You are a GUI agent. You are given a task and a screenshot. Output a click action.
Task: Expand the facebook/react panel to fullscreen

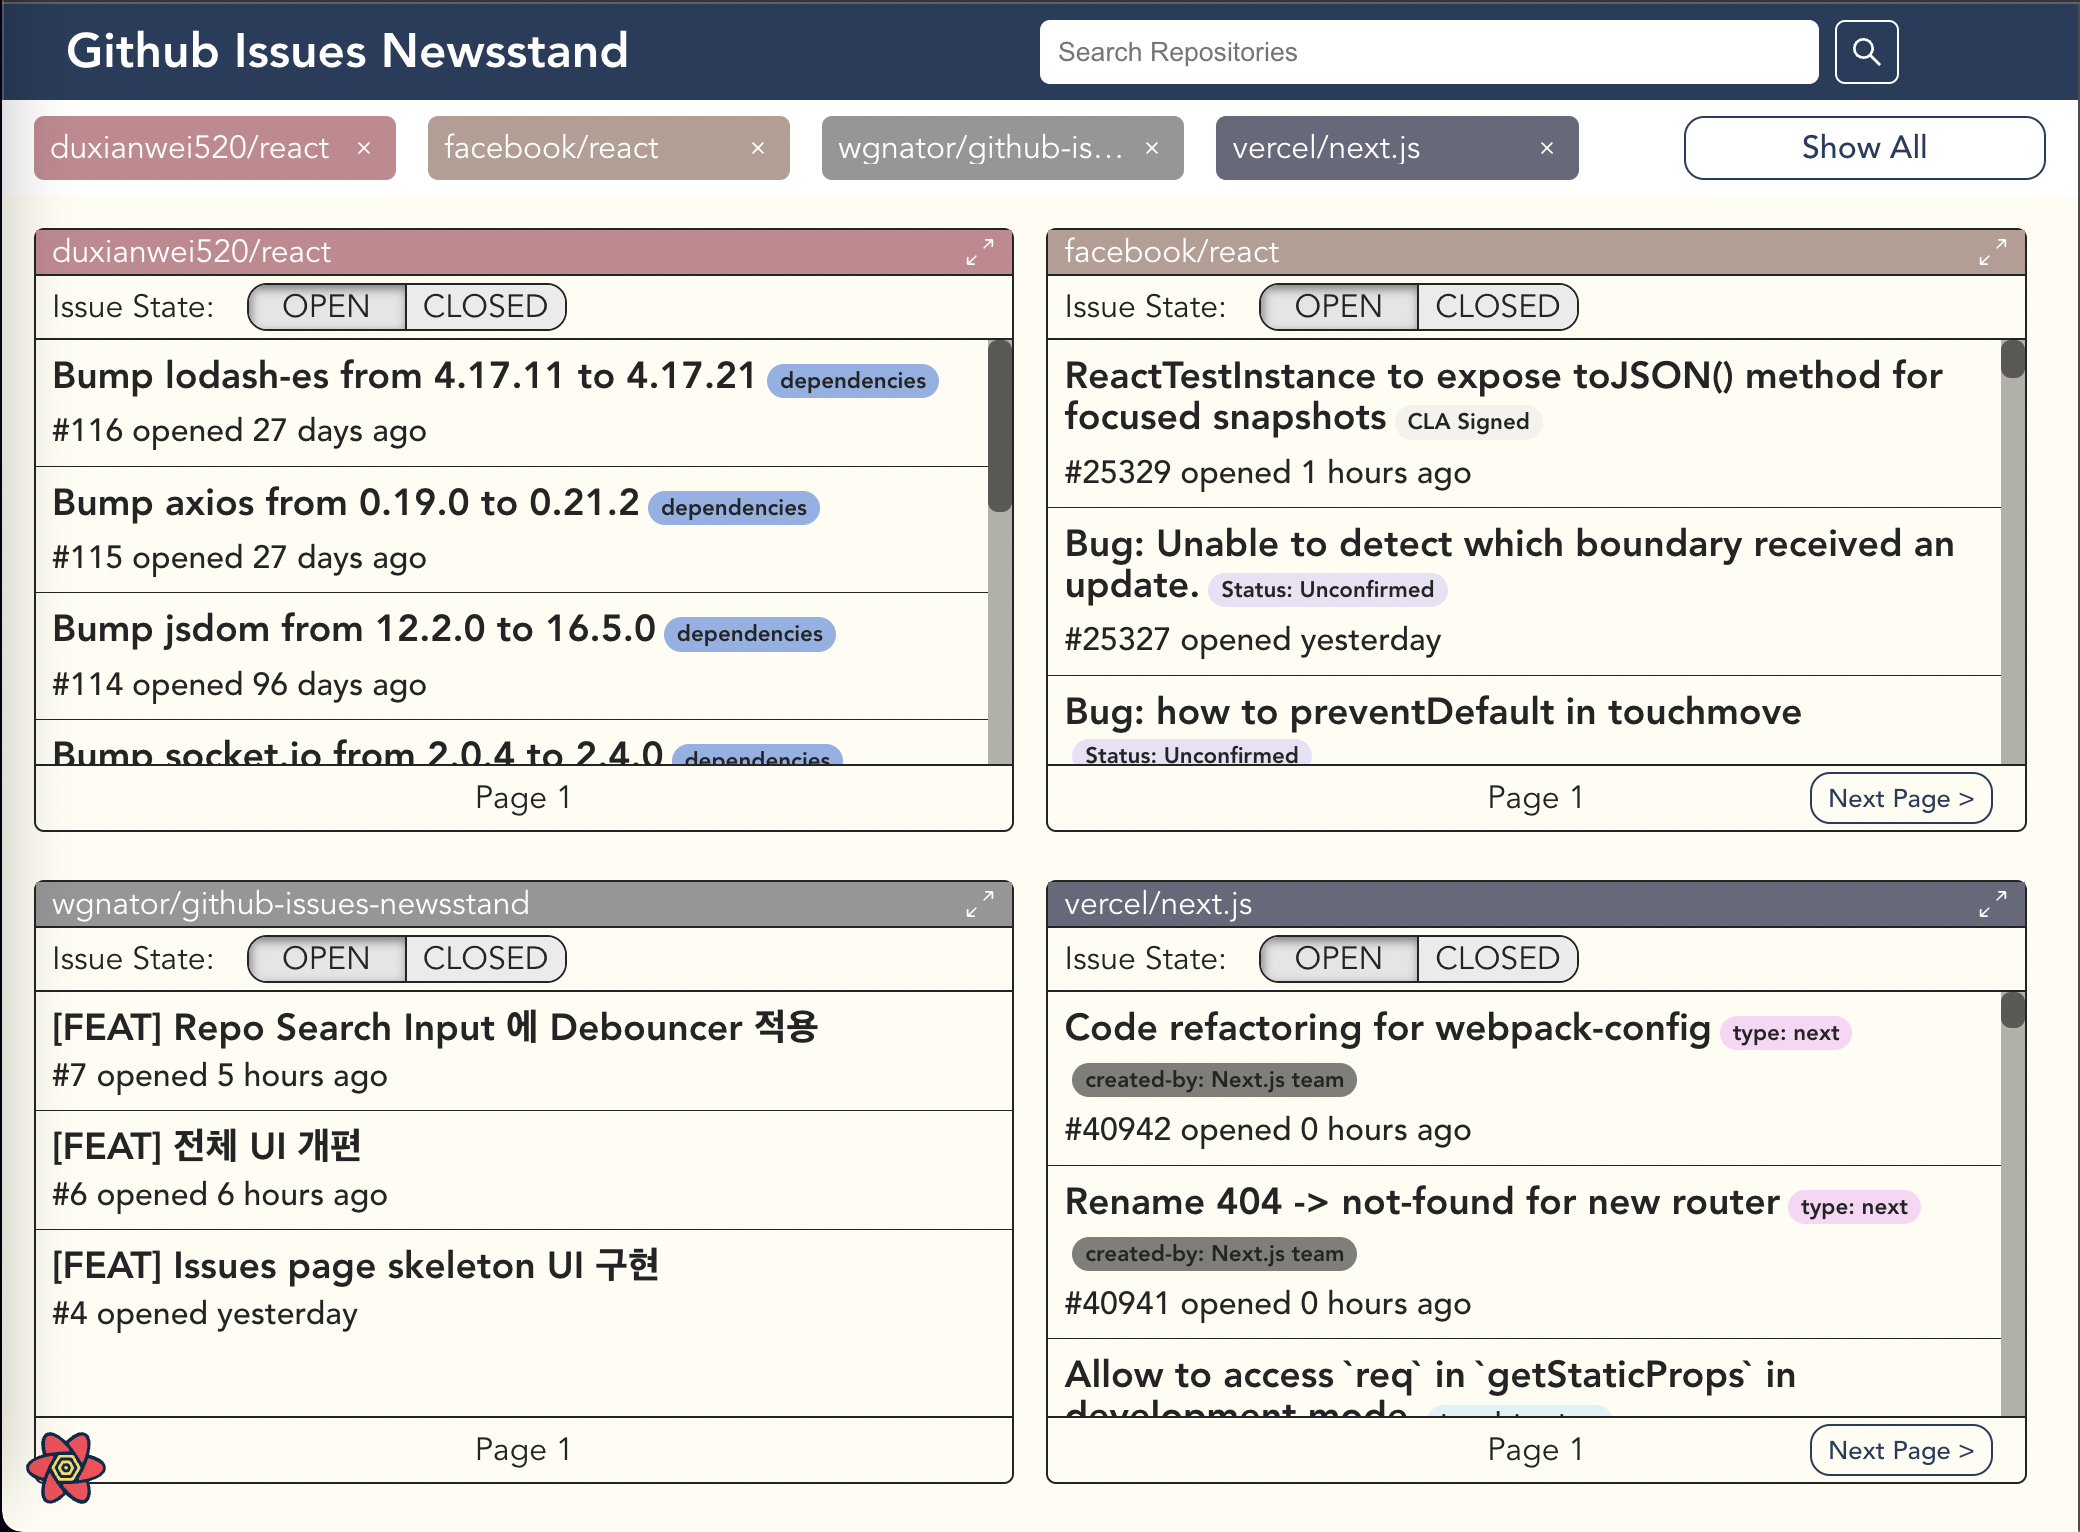pos(1993,252)
